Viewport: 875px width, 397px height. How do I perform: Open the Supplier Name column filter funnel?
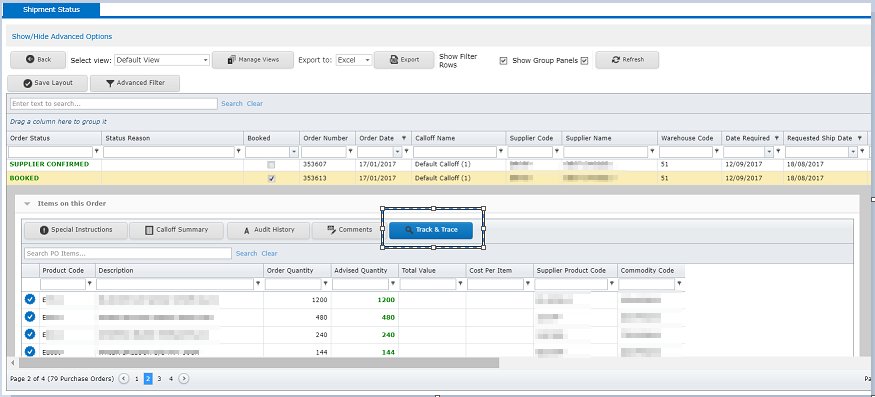[652, 151]
